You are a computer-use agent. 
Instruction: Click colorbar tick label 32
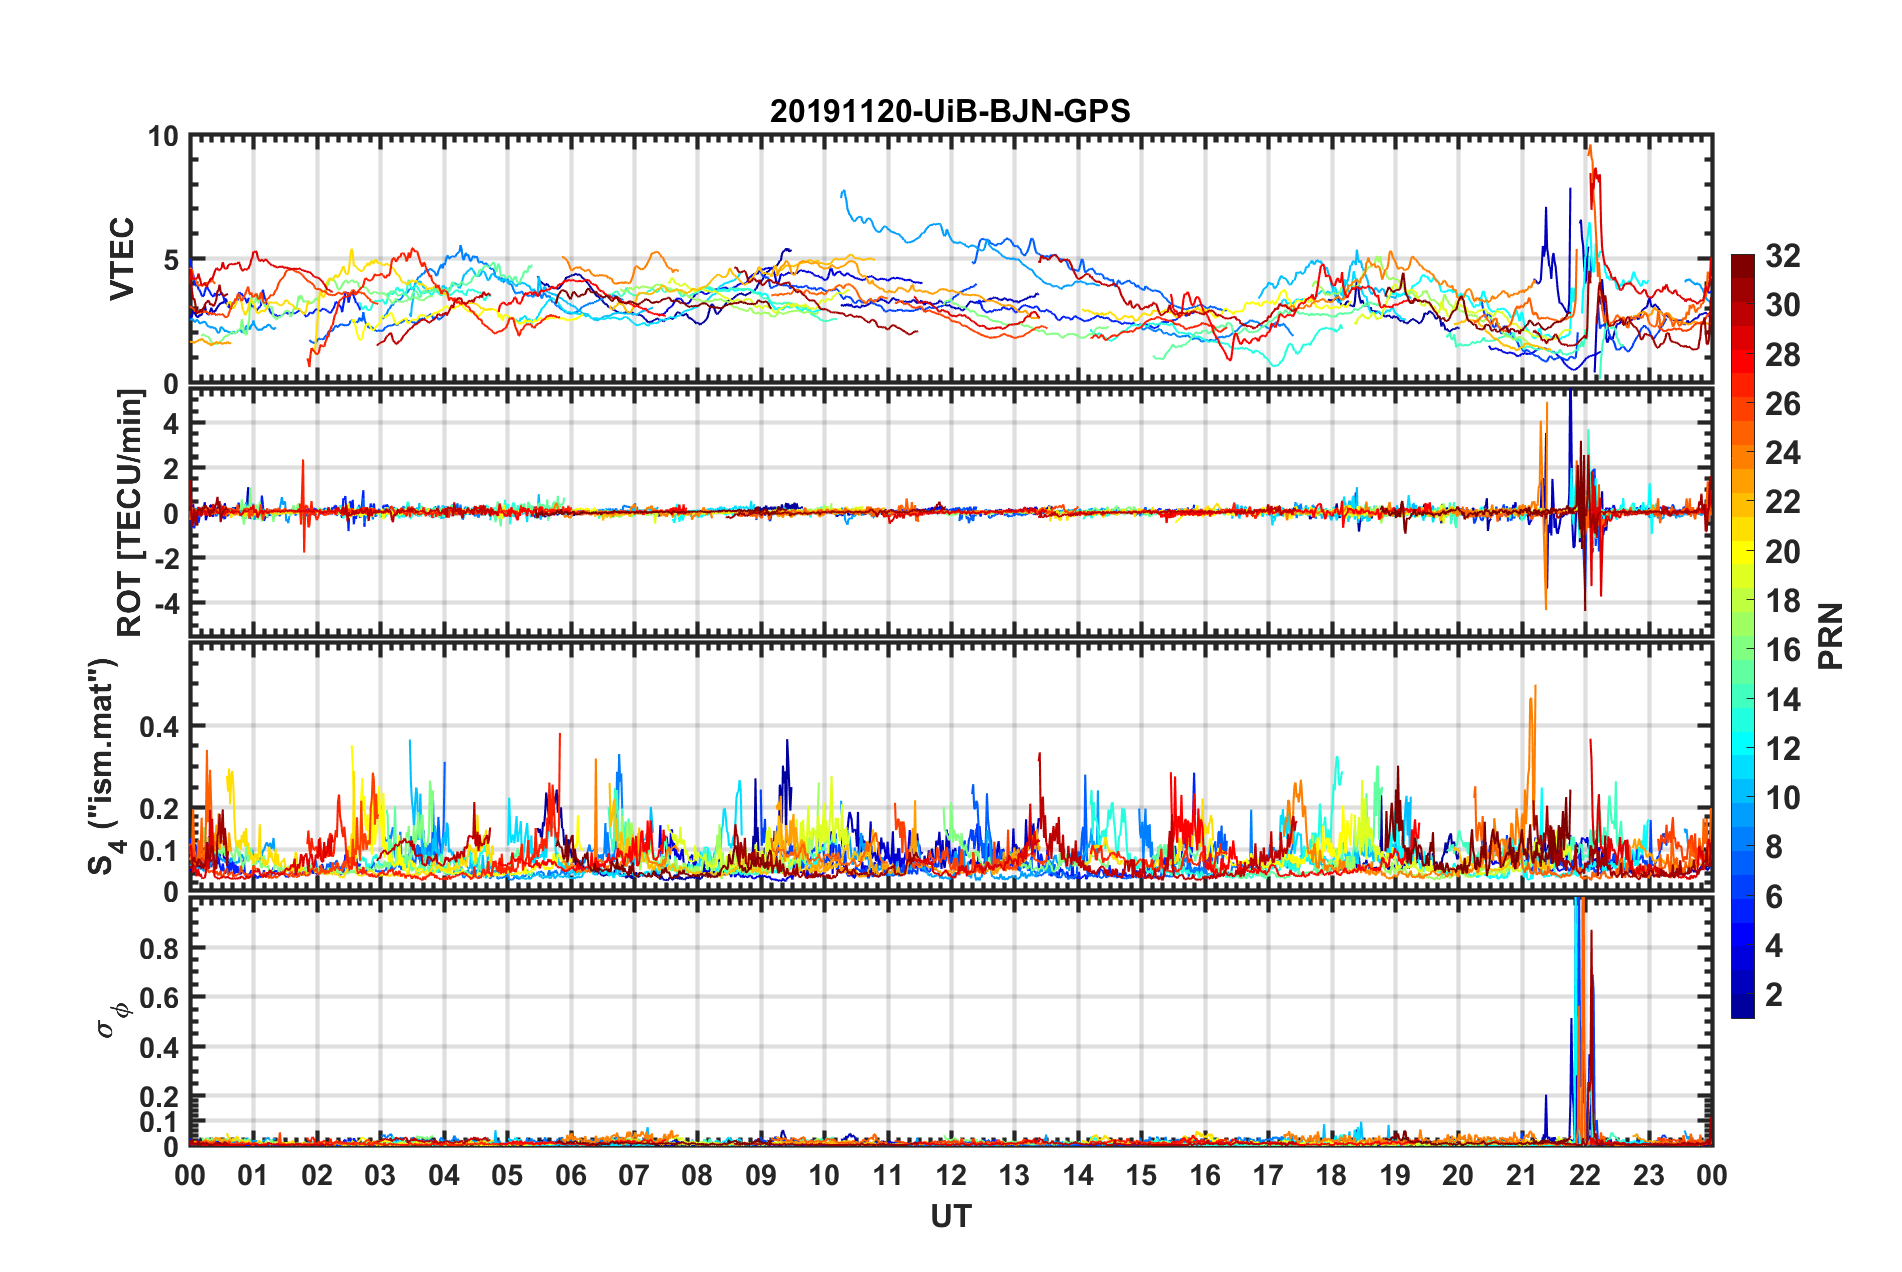pyautogui.click(x=1782, y=256)
